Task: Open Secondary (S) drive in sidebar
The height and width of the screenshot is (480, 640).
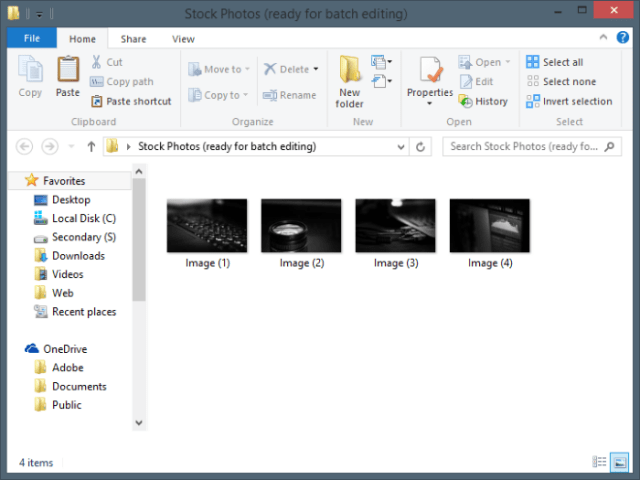Action: click(75, 237)
